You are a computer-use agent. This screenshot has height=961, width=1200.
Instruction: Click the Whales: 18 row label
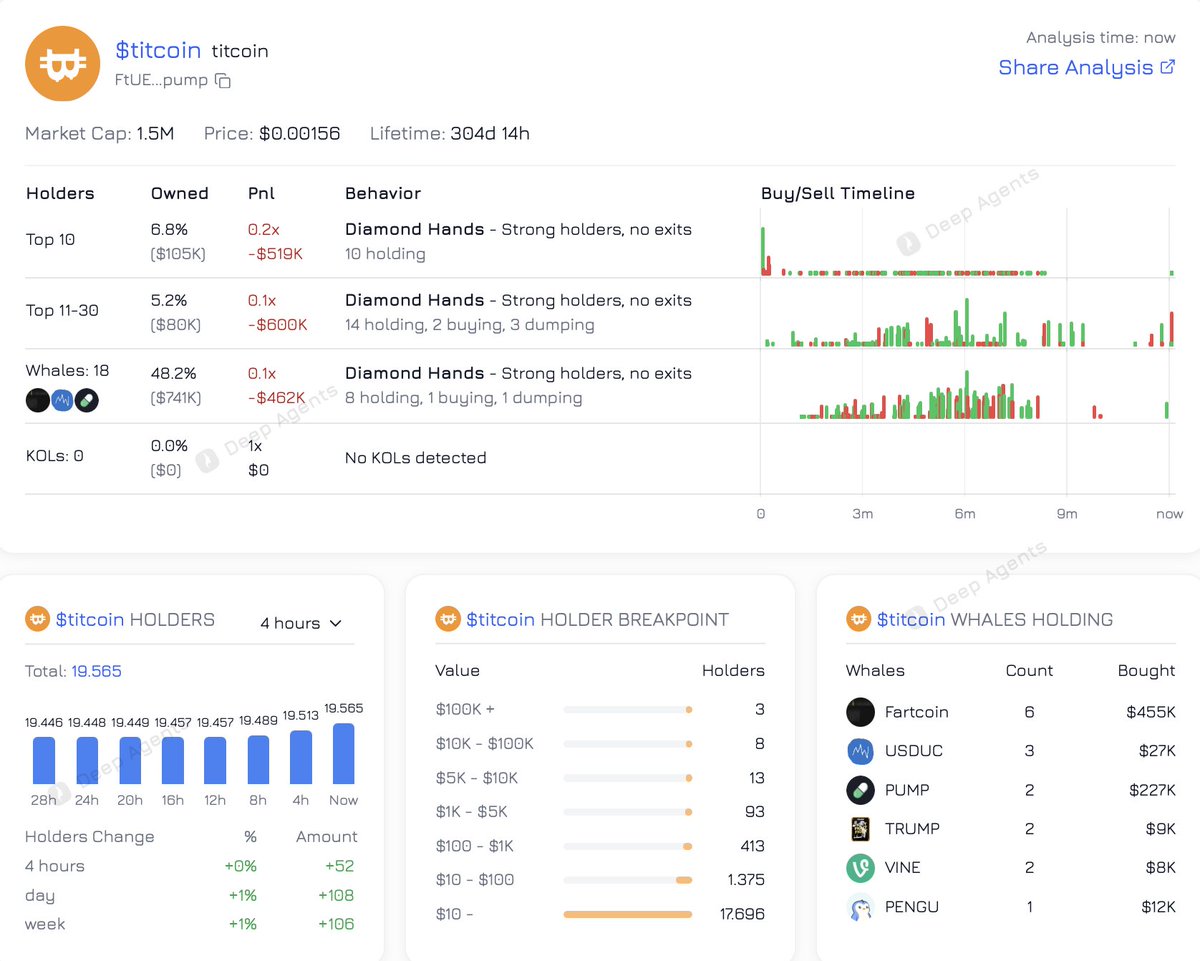click(67, 371)
